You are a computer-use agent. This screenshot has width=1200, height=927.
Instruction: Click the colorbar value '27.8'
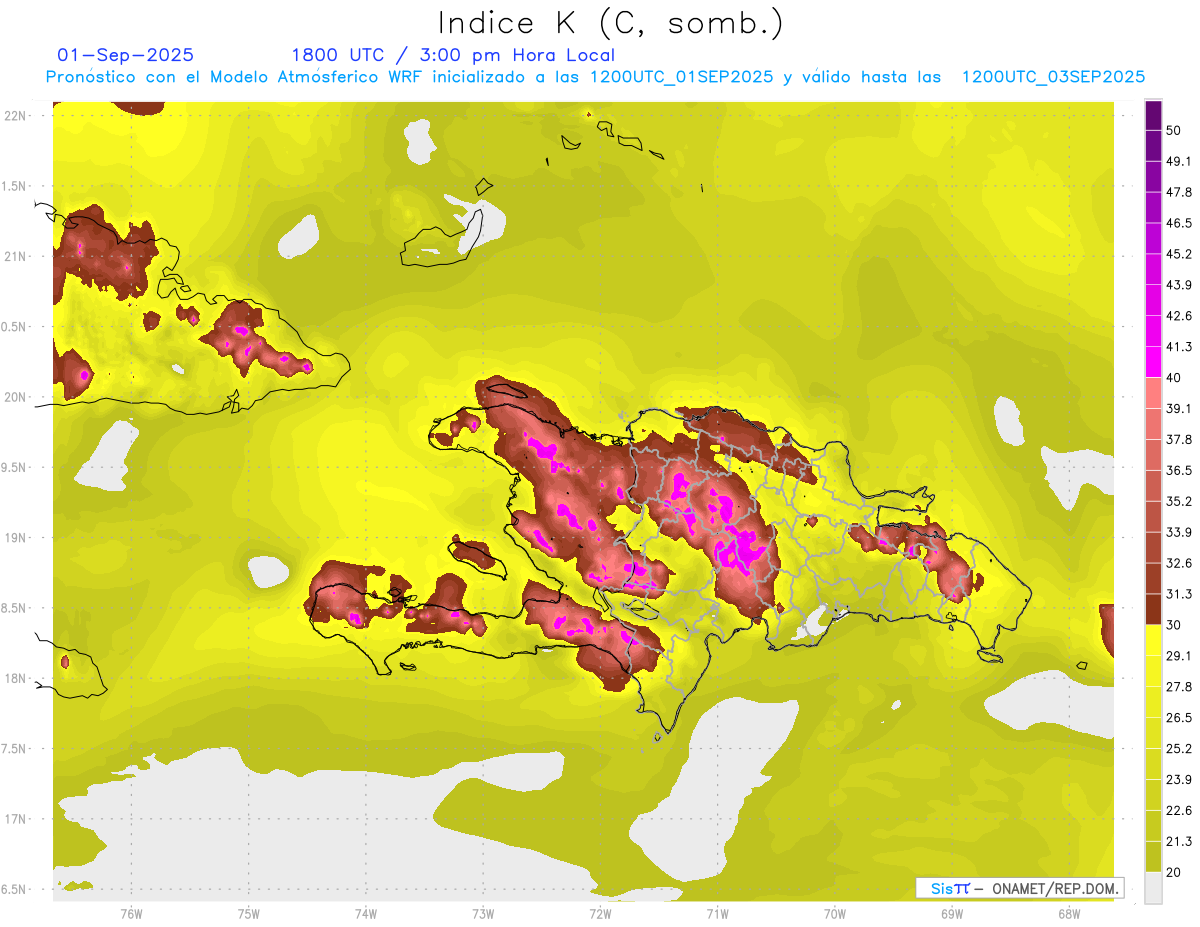click(x=1179, y=687)
